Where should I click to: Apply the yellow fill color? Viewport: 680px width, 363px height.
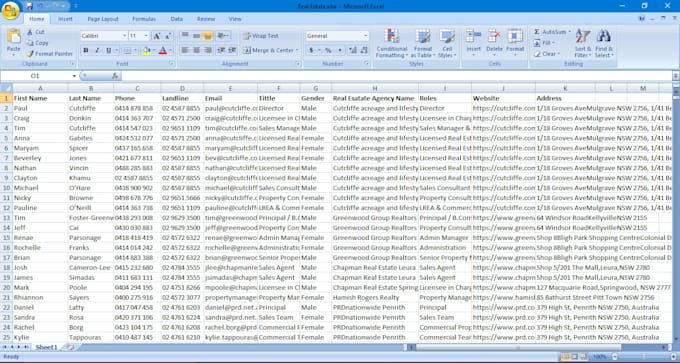coord(146,50)
